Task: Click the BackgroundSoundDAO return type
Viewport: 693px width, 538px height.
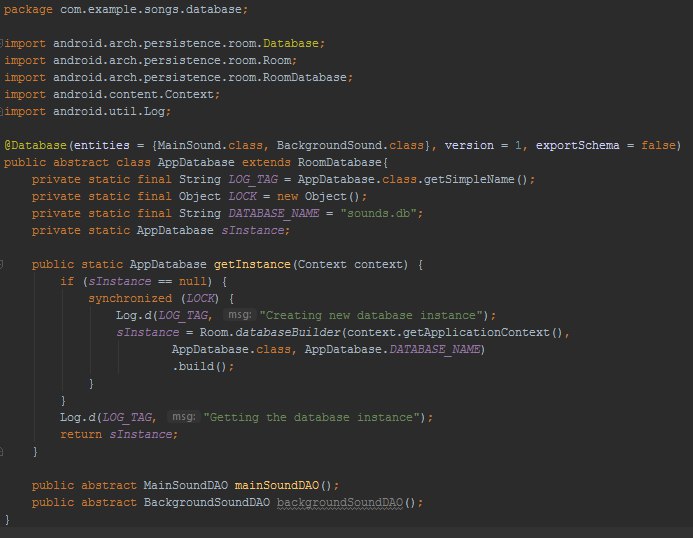Action: (207, 502)
